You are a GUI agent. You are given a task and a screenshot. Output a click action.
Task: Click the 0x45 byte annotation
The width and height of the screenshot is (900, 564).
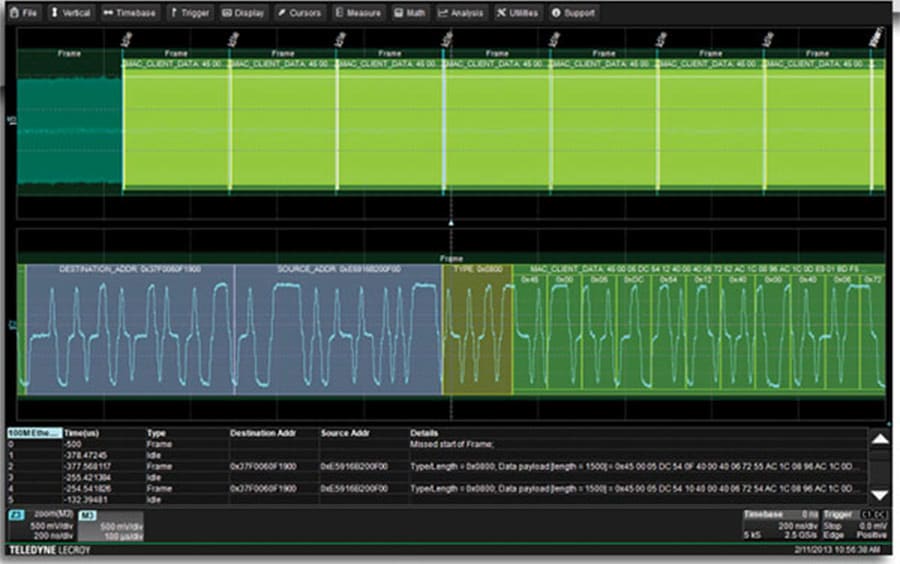click(x=530, y=279)
